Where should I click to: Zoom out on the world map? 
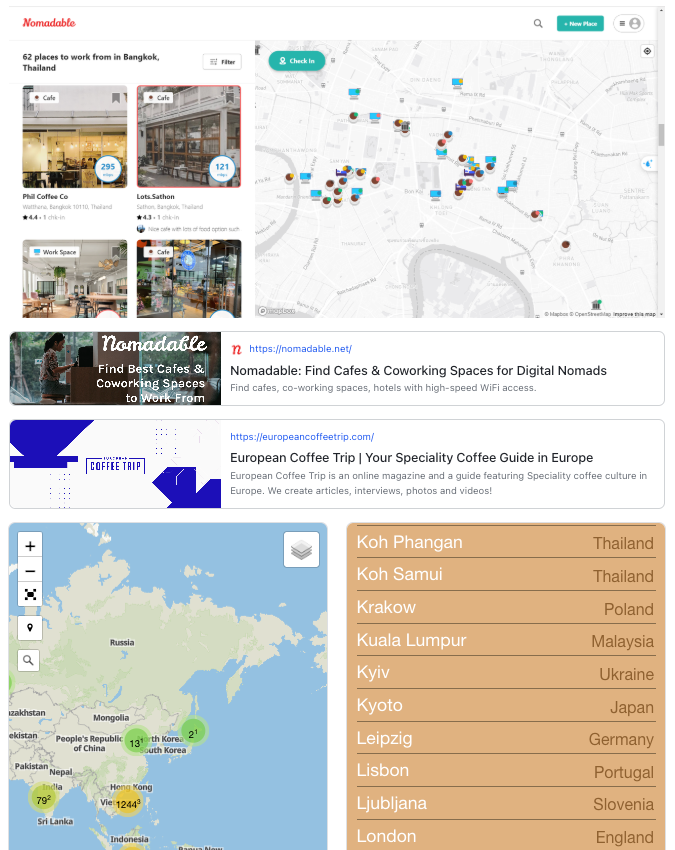pyautogui.click(x=30, y=571)
